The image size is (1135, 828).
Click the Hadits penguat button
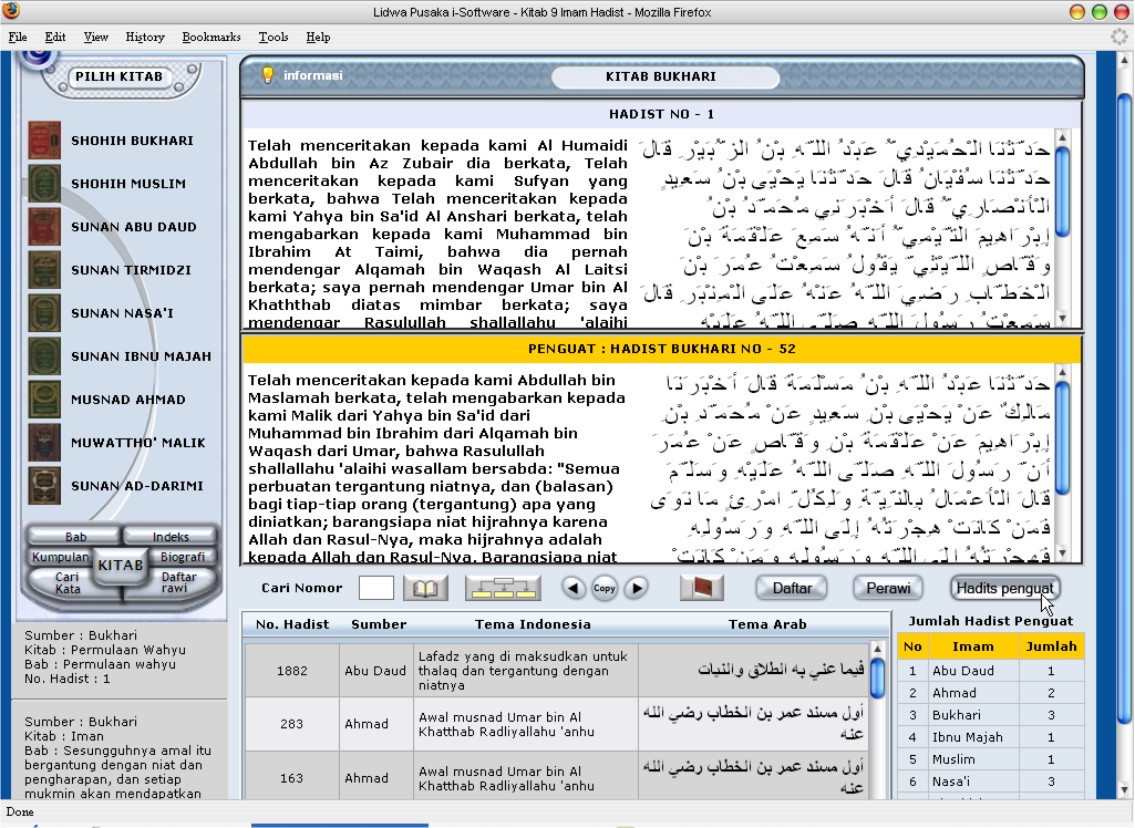pyautogui.click(x=1005, y=588)
